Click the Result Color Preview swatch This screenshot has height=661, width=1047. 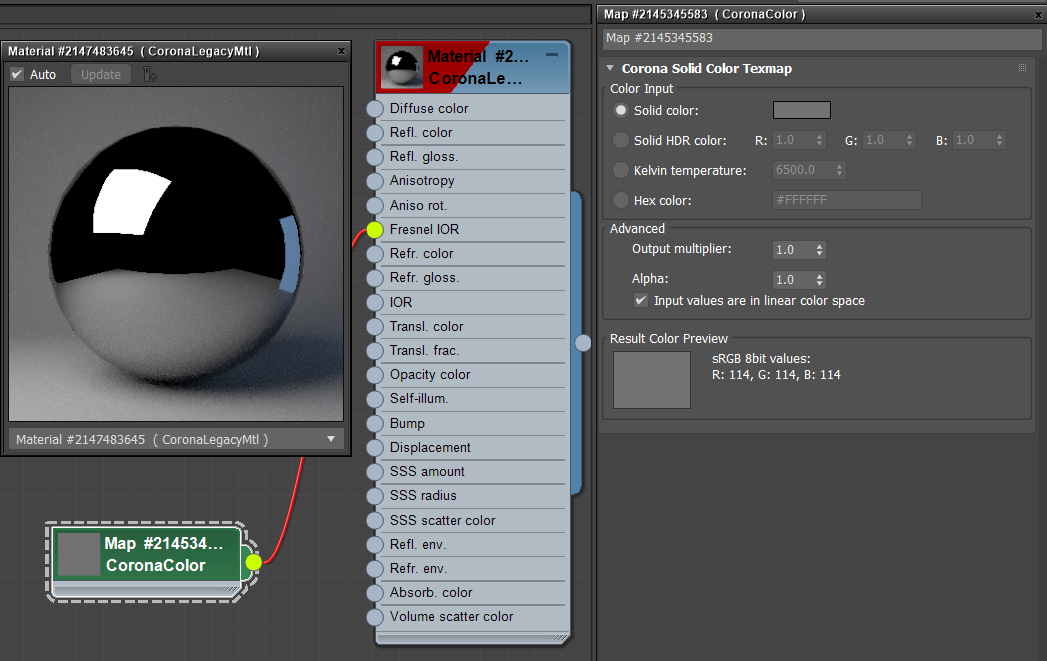point(652,380)
